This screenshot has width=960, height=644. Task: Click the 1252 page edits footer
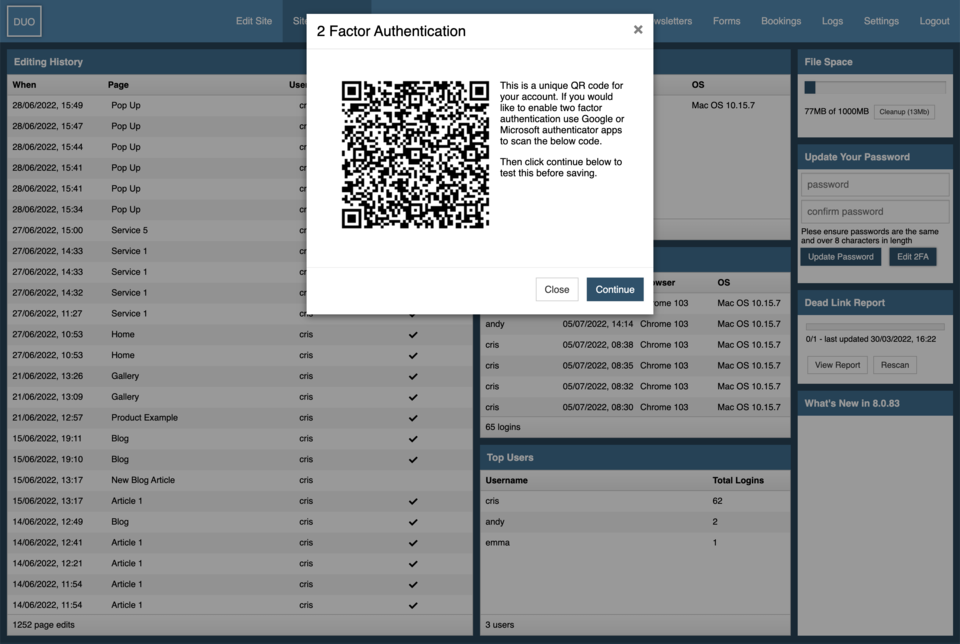[x=43, y=625]
